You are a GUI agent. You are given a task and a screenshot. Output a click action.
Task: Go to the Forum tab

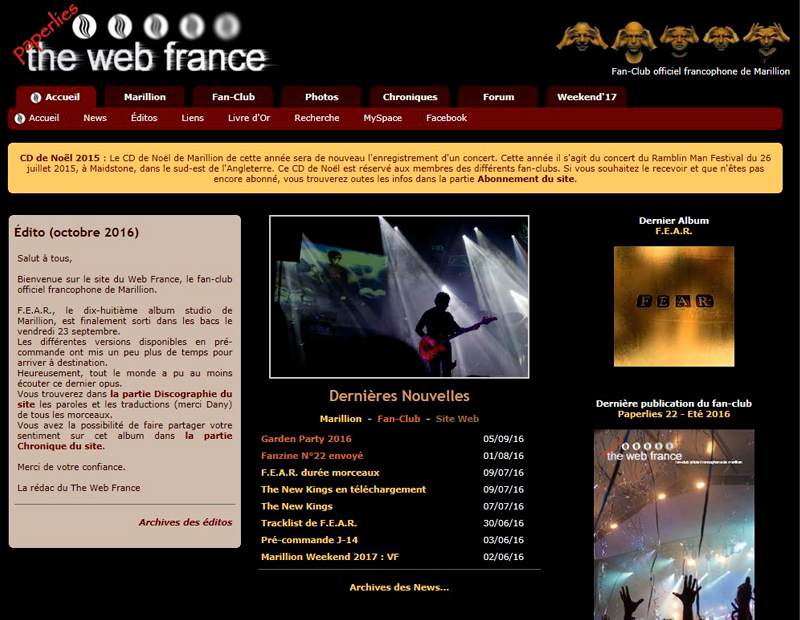498,97
